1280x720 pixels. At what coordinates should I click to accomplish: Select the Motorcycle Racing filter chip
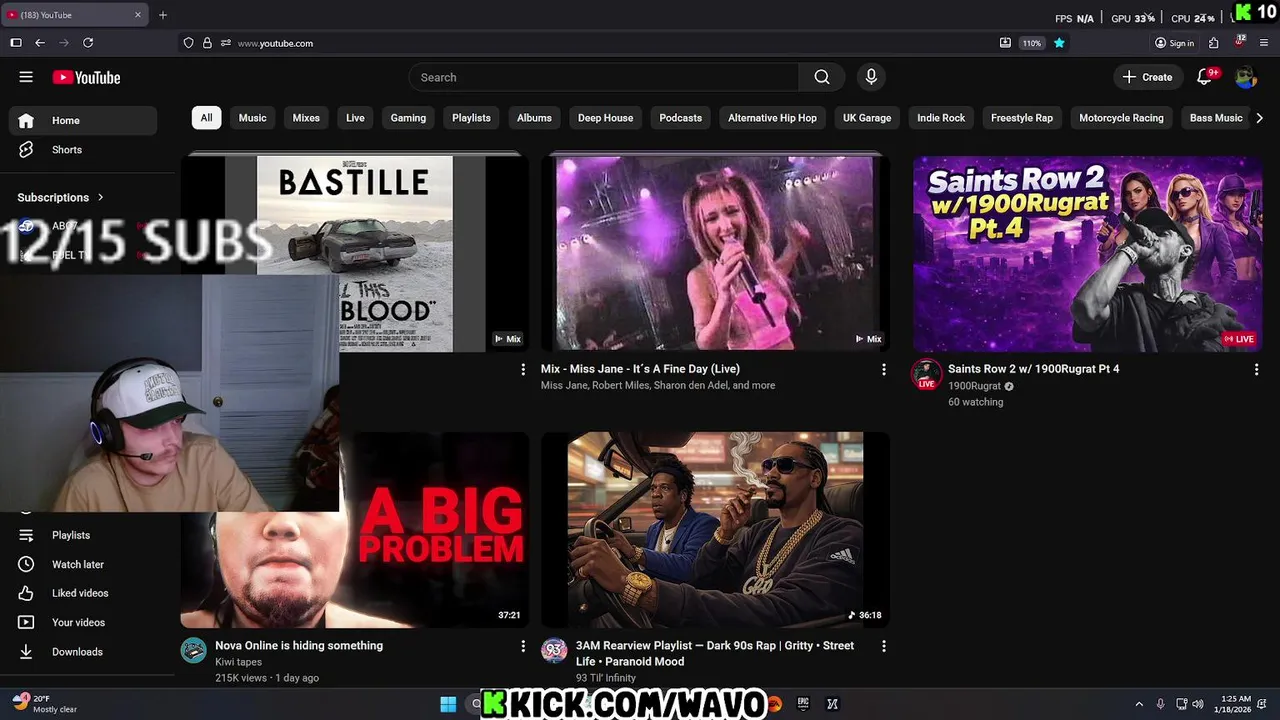[x=1121, y=118]
